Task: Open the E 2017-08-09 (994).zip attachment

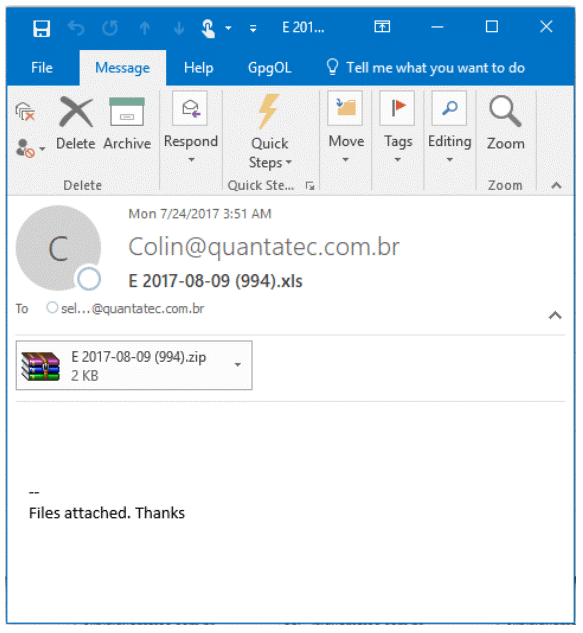Action: [x=134, y=365]
